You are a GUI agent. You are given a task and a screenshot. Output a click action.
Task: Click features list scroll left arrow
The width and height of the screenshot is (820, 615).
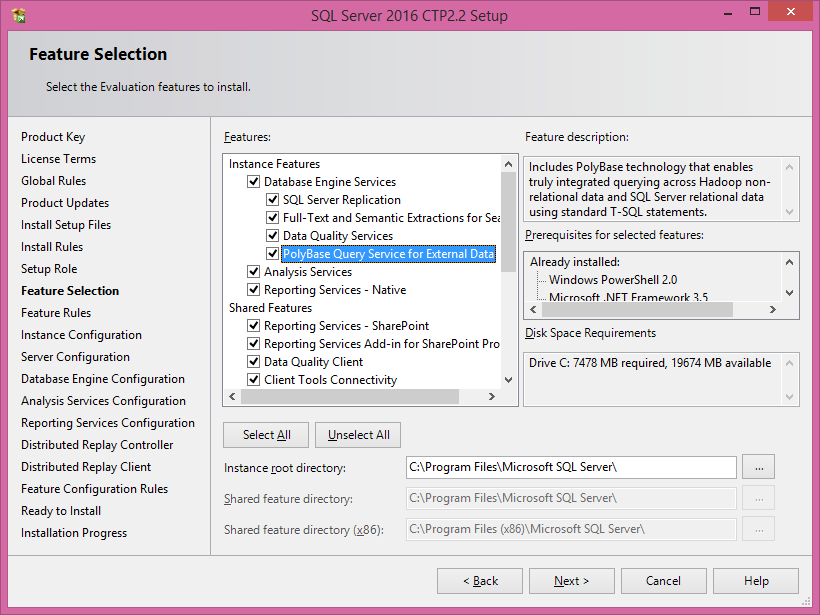click(233, 396)
